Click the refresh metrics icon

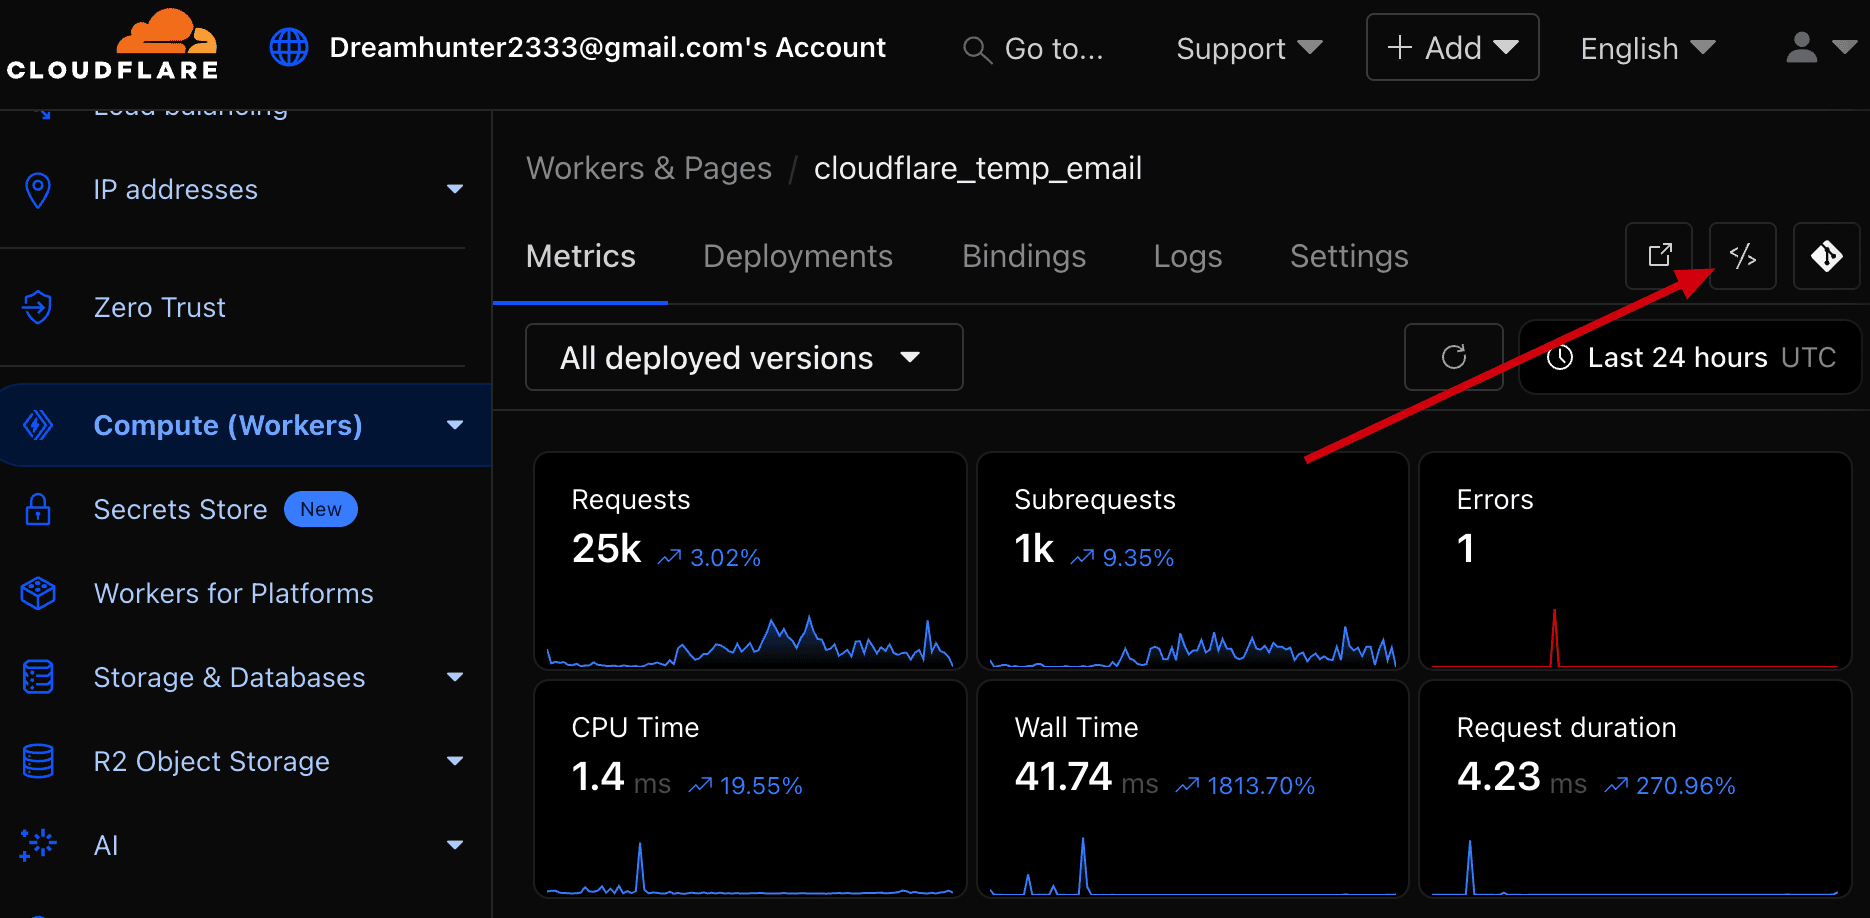[x=1453, y=357]
